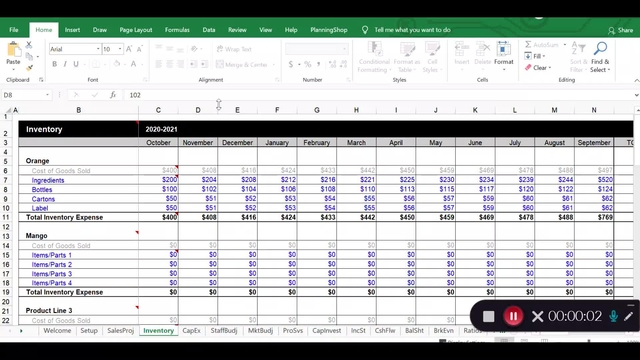Toggle Bold formatting
Image resolution: width=640 pixels, height=360 pixels.
[x=54, y=64]
